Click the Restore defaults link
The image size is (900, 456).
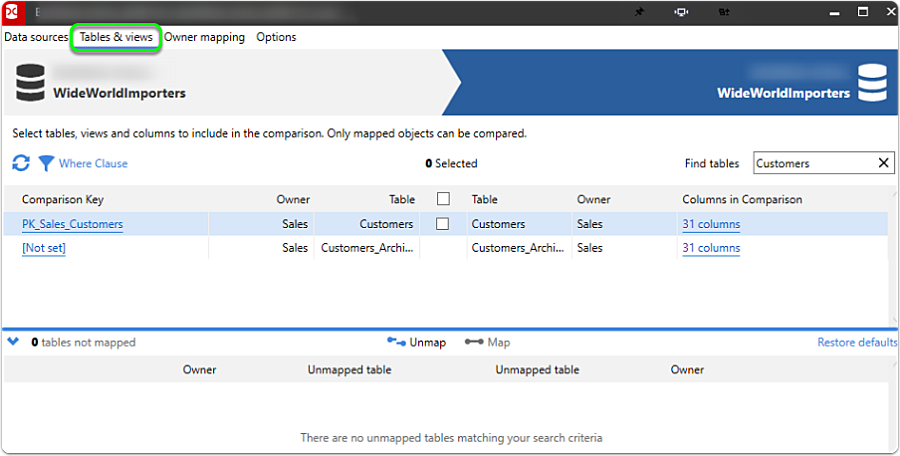click(x=856, y=342)
